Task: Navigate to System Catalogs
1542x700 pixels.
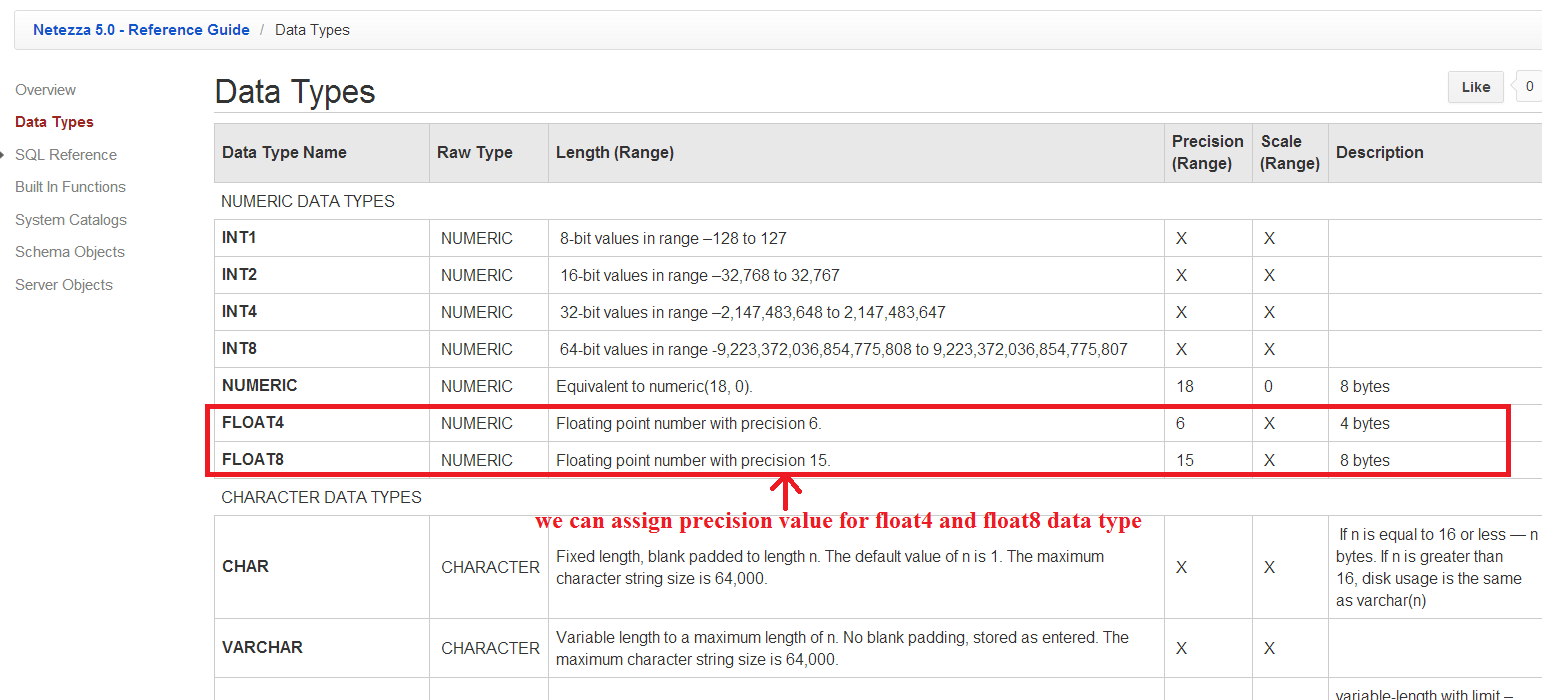Action: pyautogui.click(x=71, y=220)
